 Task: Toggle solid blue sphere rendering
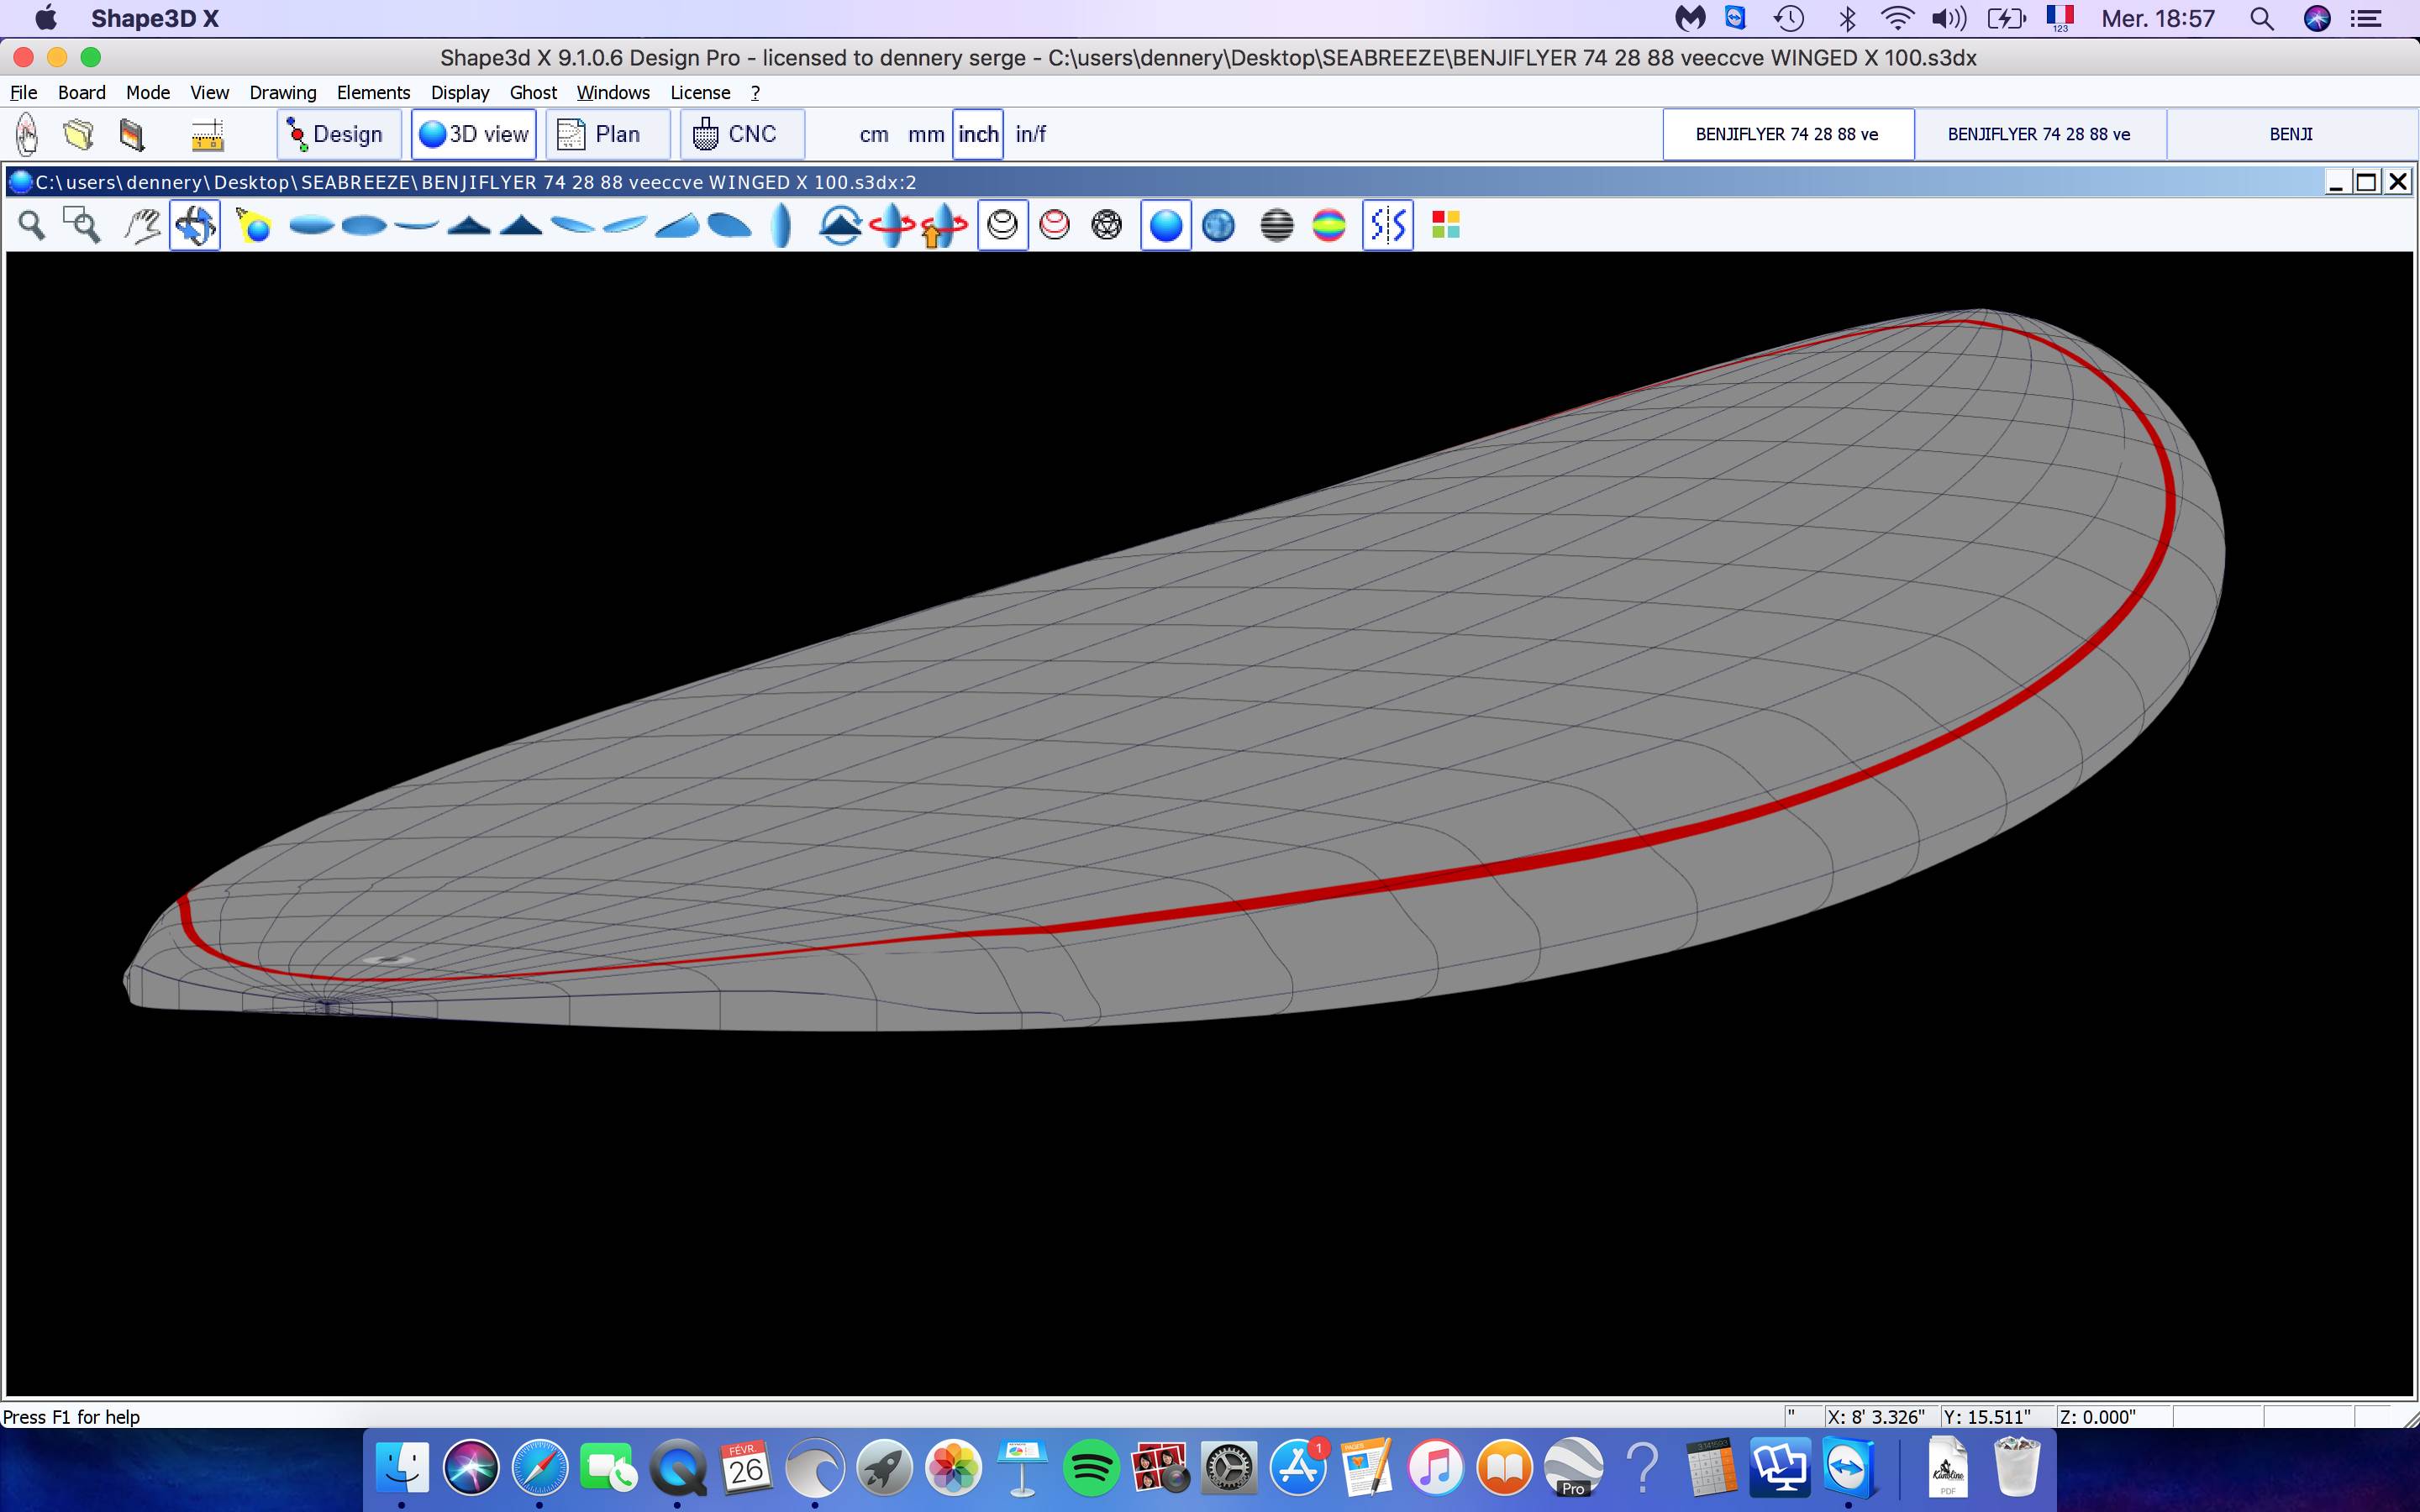point(1165,225)
